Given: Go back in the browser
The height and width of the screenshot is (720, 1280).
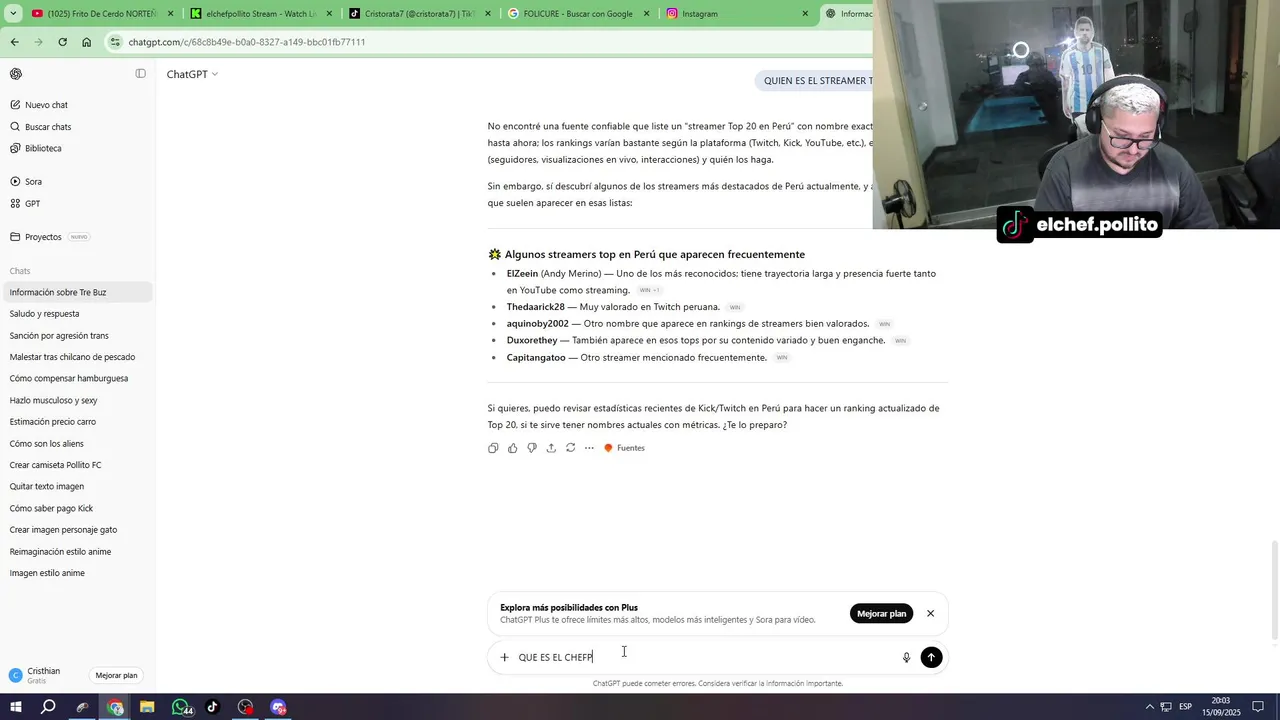Looking at the screenshot, I should pyautogui.click(x=14, y=42).
